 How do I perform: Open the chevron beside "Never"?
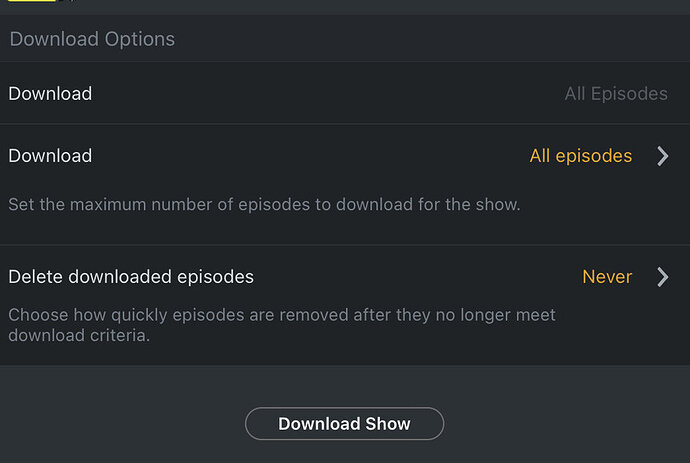[662, 277]
